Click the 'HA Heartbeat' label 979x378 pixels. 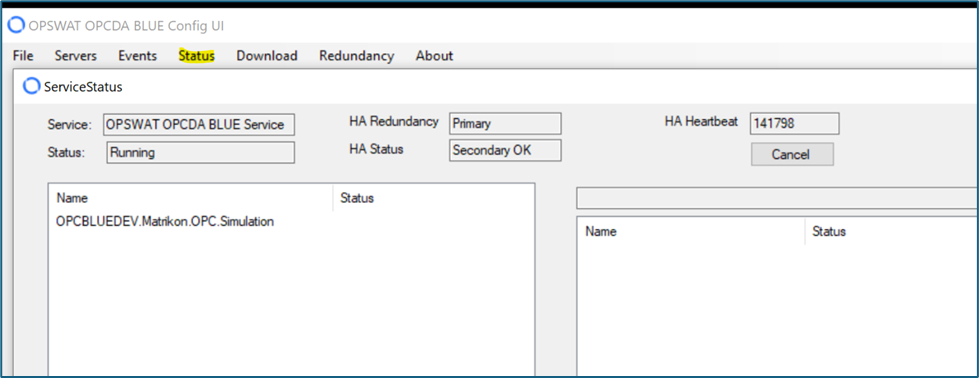[x=701, y=122]
